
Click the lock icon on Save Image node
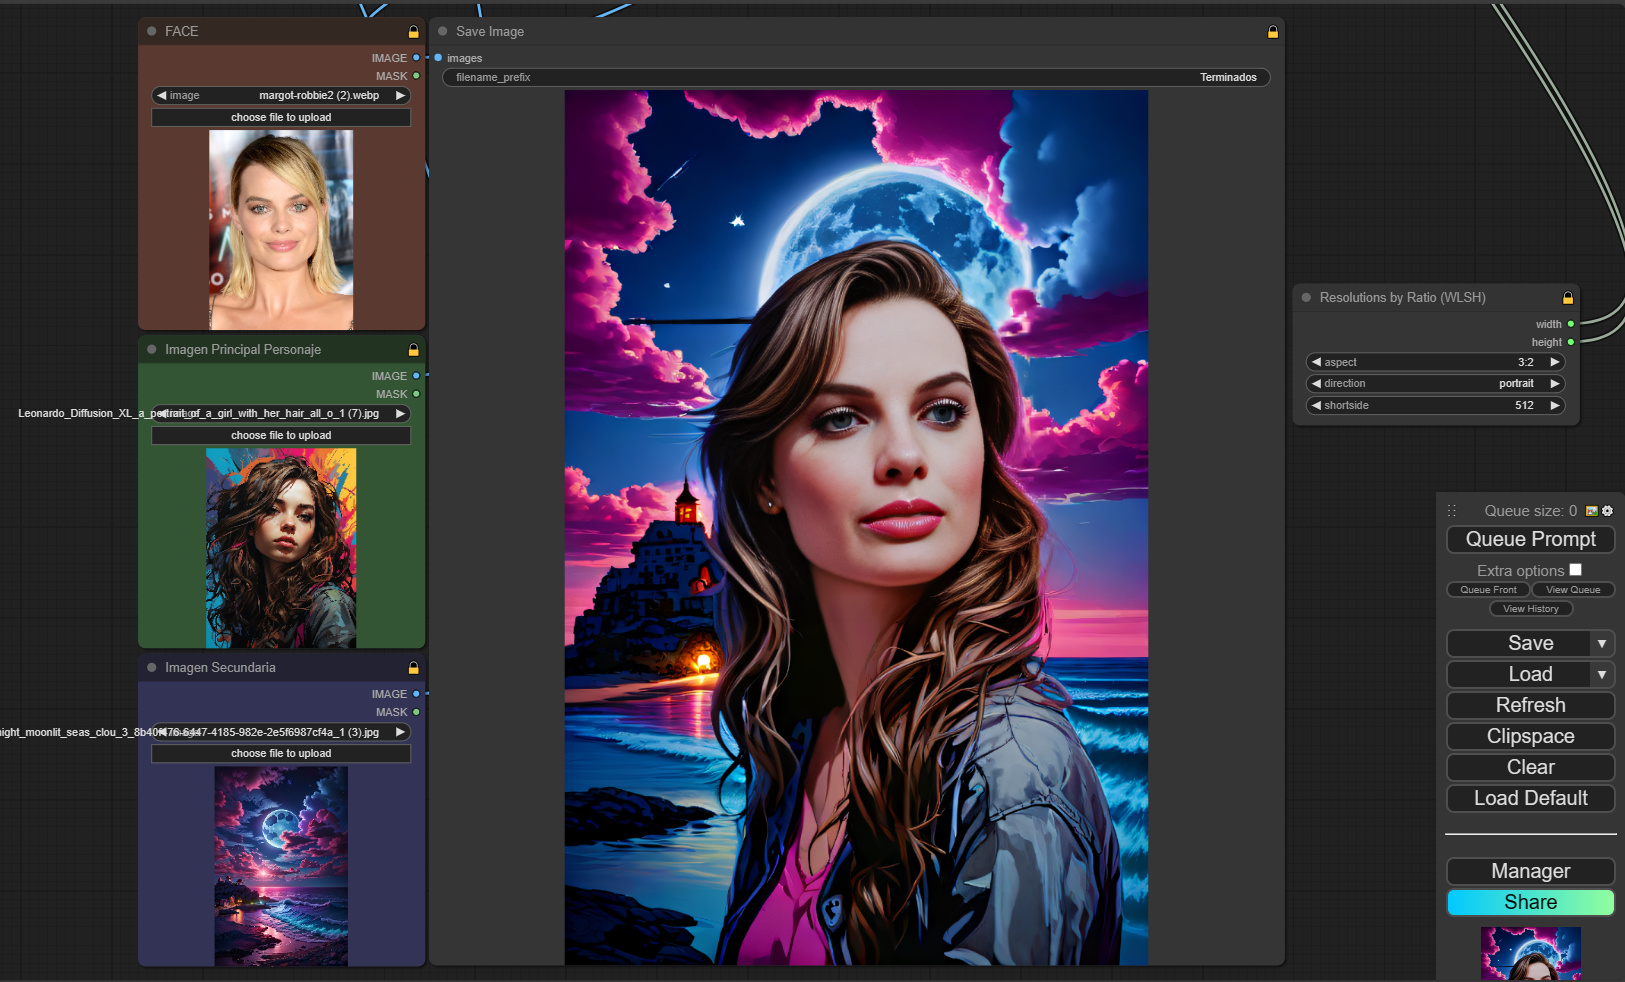pyautogui.click(x=1273, y=32)
